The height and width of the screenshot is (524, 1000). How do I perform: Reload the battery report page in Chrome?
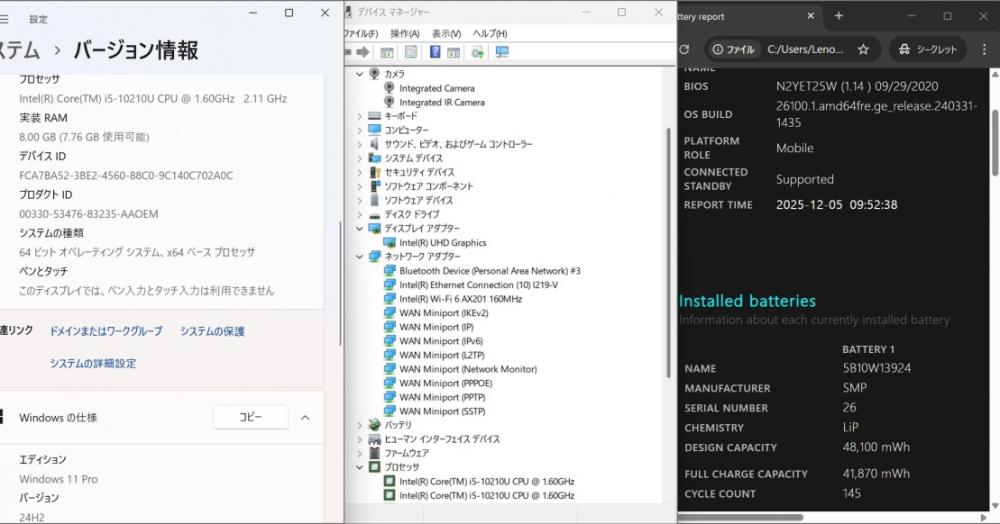(x=685, y=49)
